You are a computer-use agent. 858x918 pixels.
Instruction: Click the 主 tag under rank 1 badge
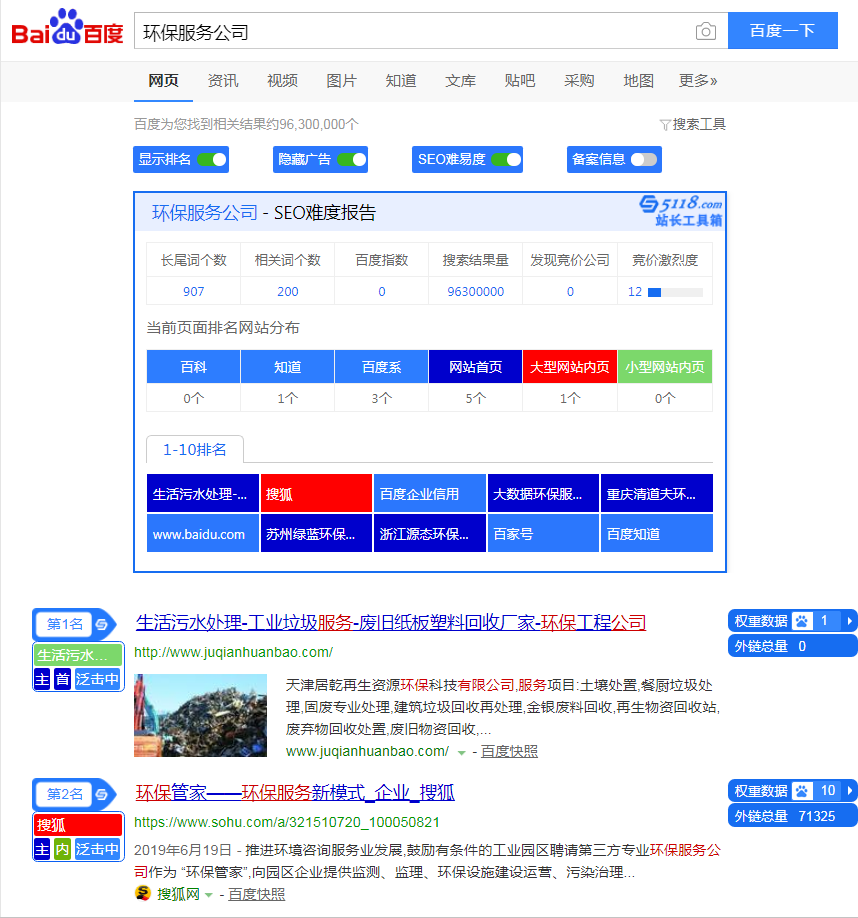click(42, 679)
